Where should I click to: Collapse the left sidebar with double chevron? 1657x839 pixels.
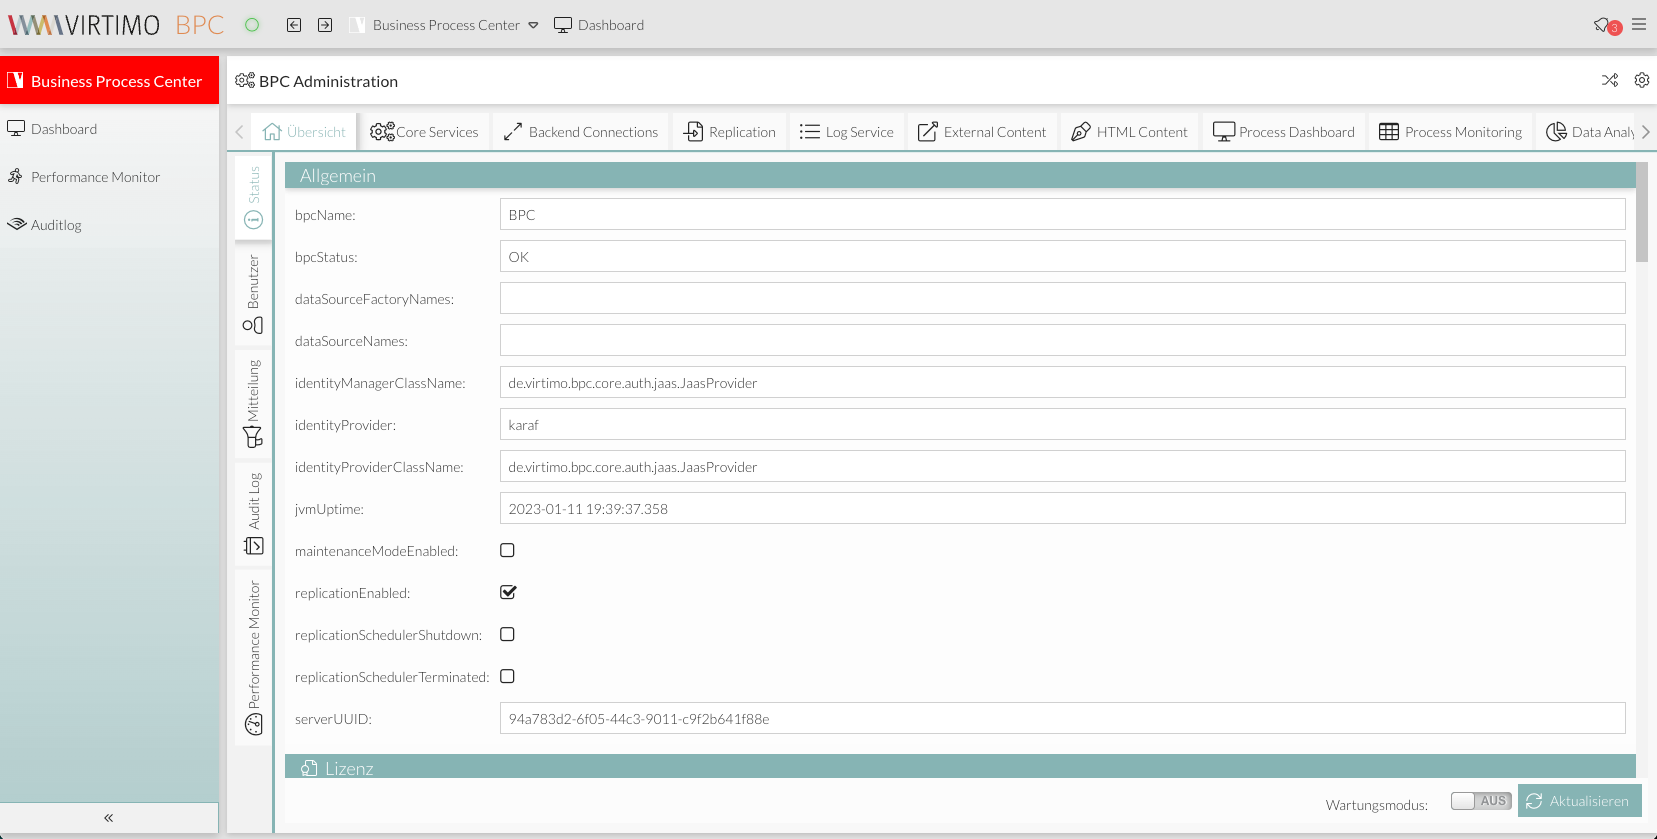(x=109, y=818)
